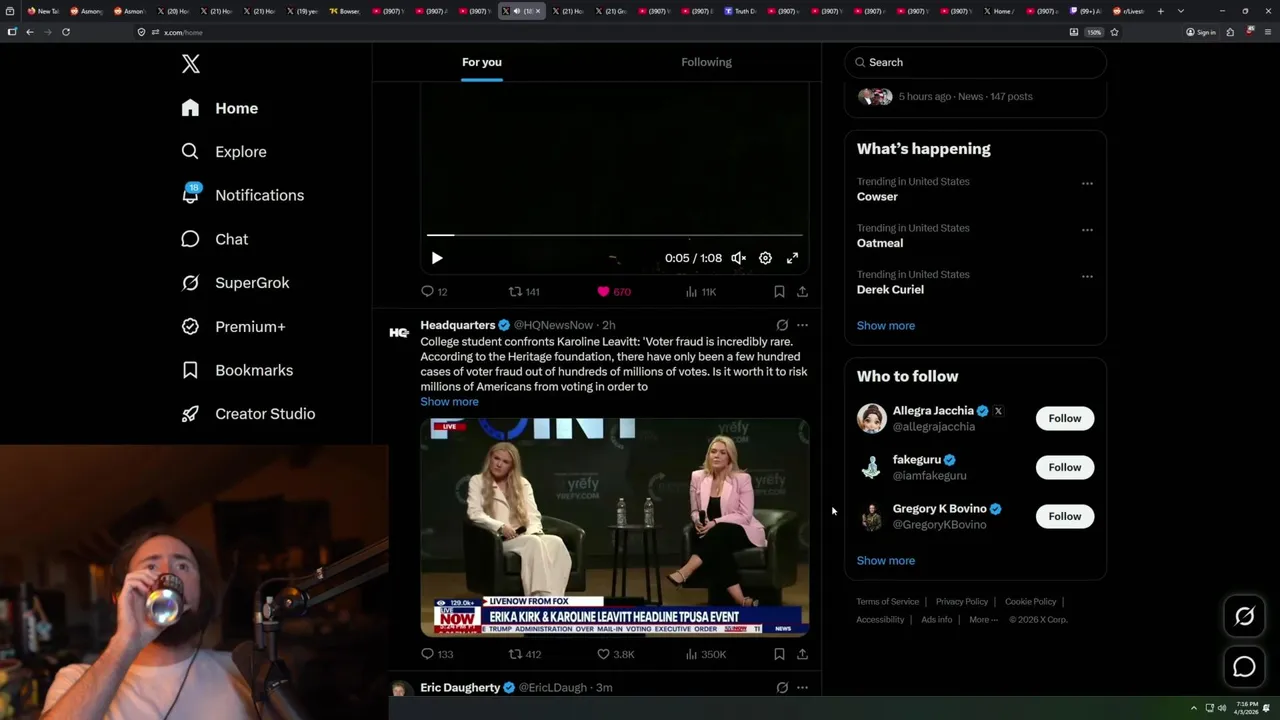Viewport: 1280px width, 720px height.
Task: Open the Home sidebar item
Action: (220, 108)
